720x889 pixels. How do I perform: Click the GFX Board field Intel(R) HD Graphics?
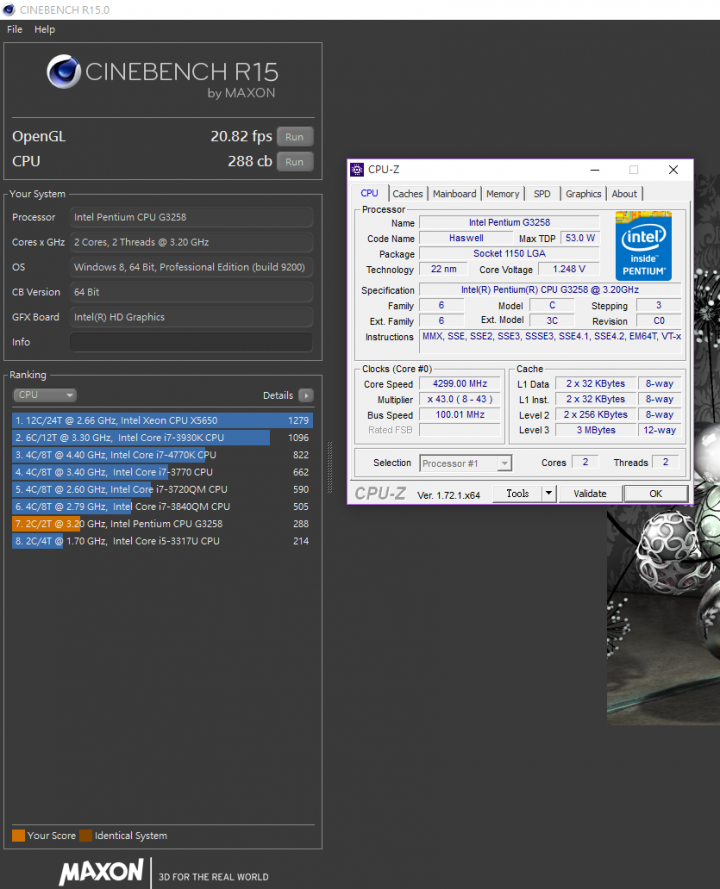click(x=191, y=317)
